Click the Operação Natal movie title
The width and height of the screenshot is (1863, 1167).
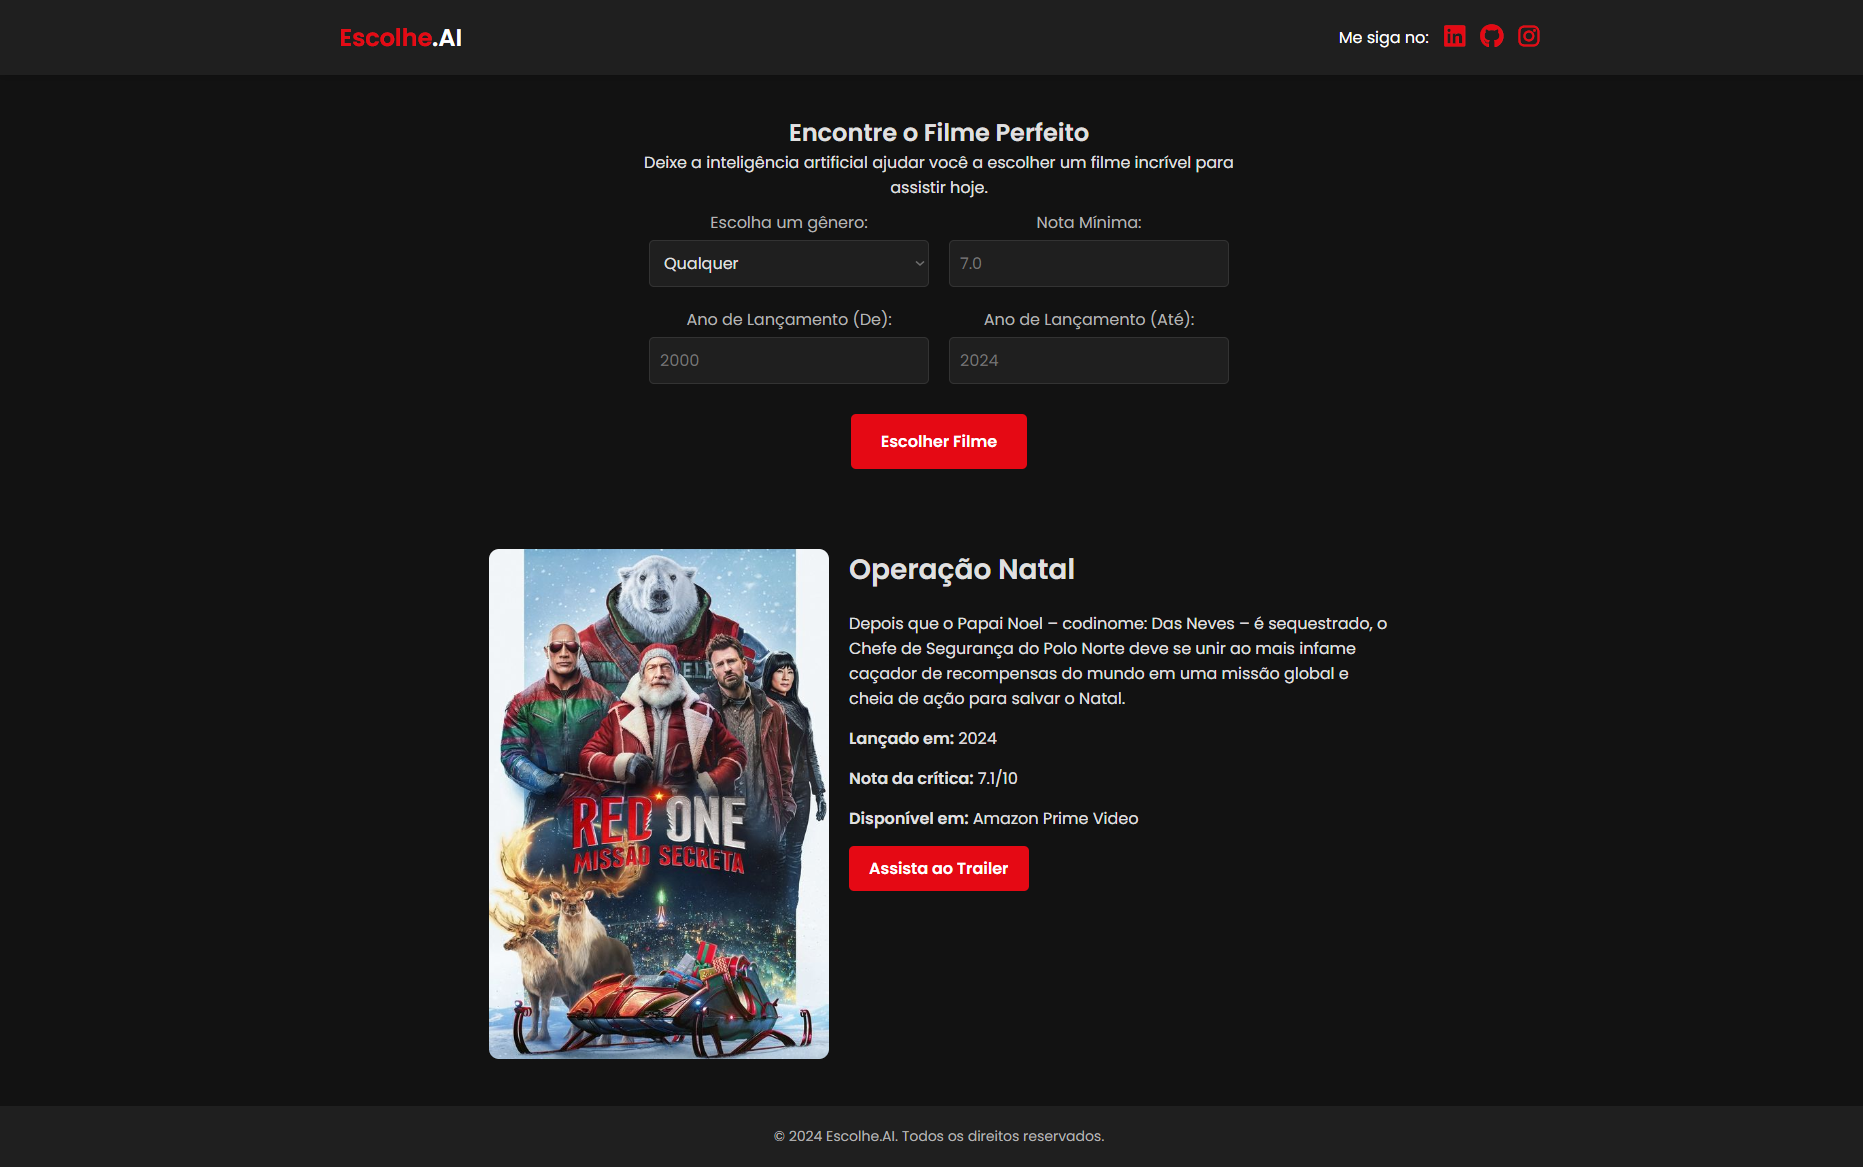click(x=961, y=569)
